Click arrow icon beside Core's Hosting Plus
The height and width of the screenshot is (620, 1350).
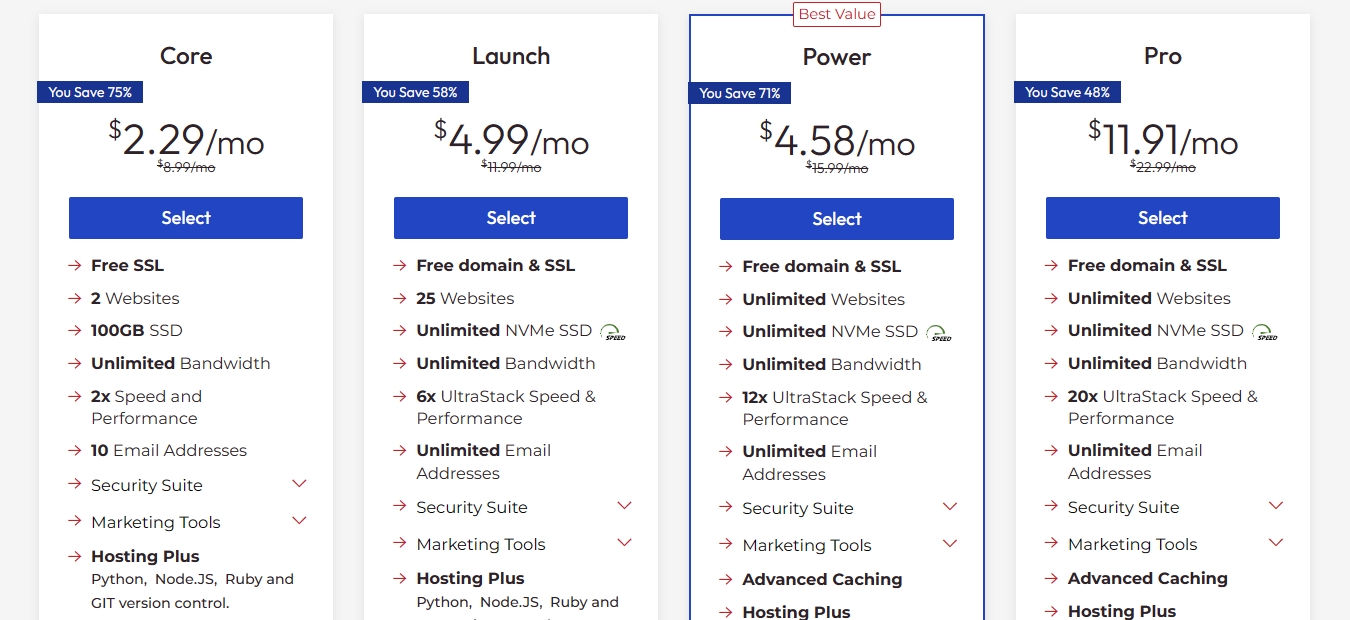tap(75, 556)
